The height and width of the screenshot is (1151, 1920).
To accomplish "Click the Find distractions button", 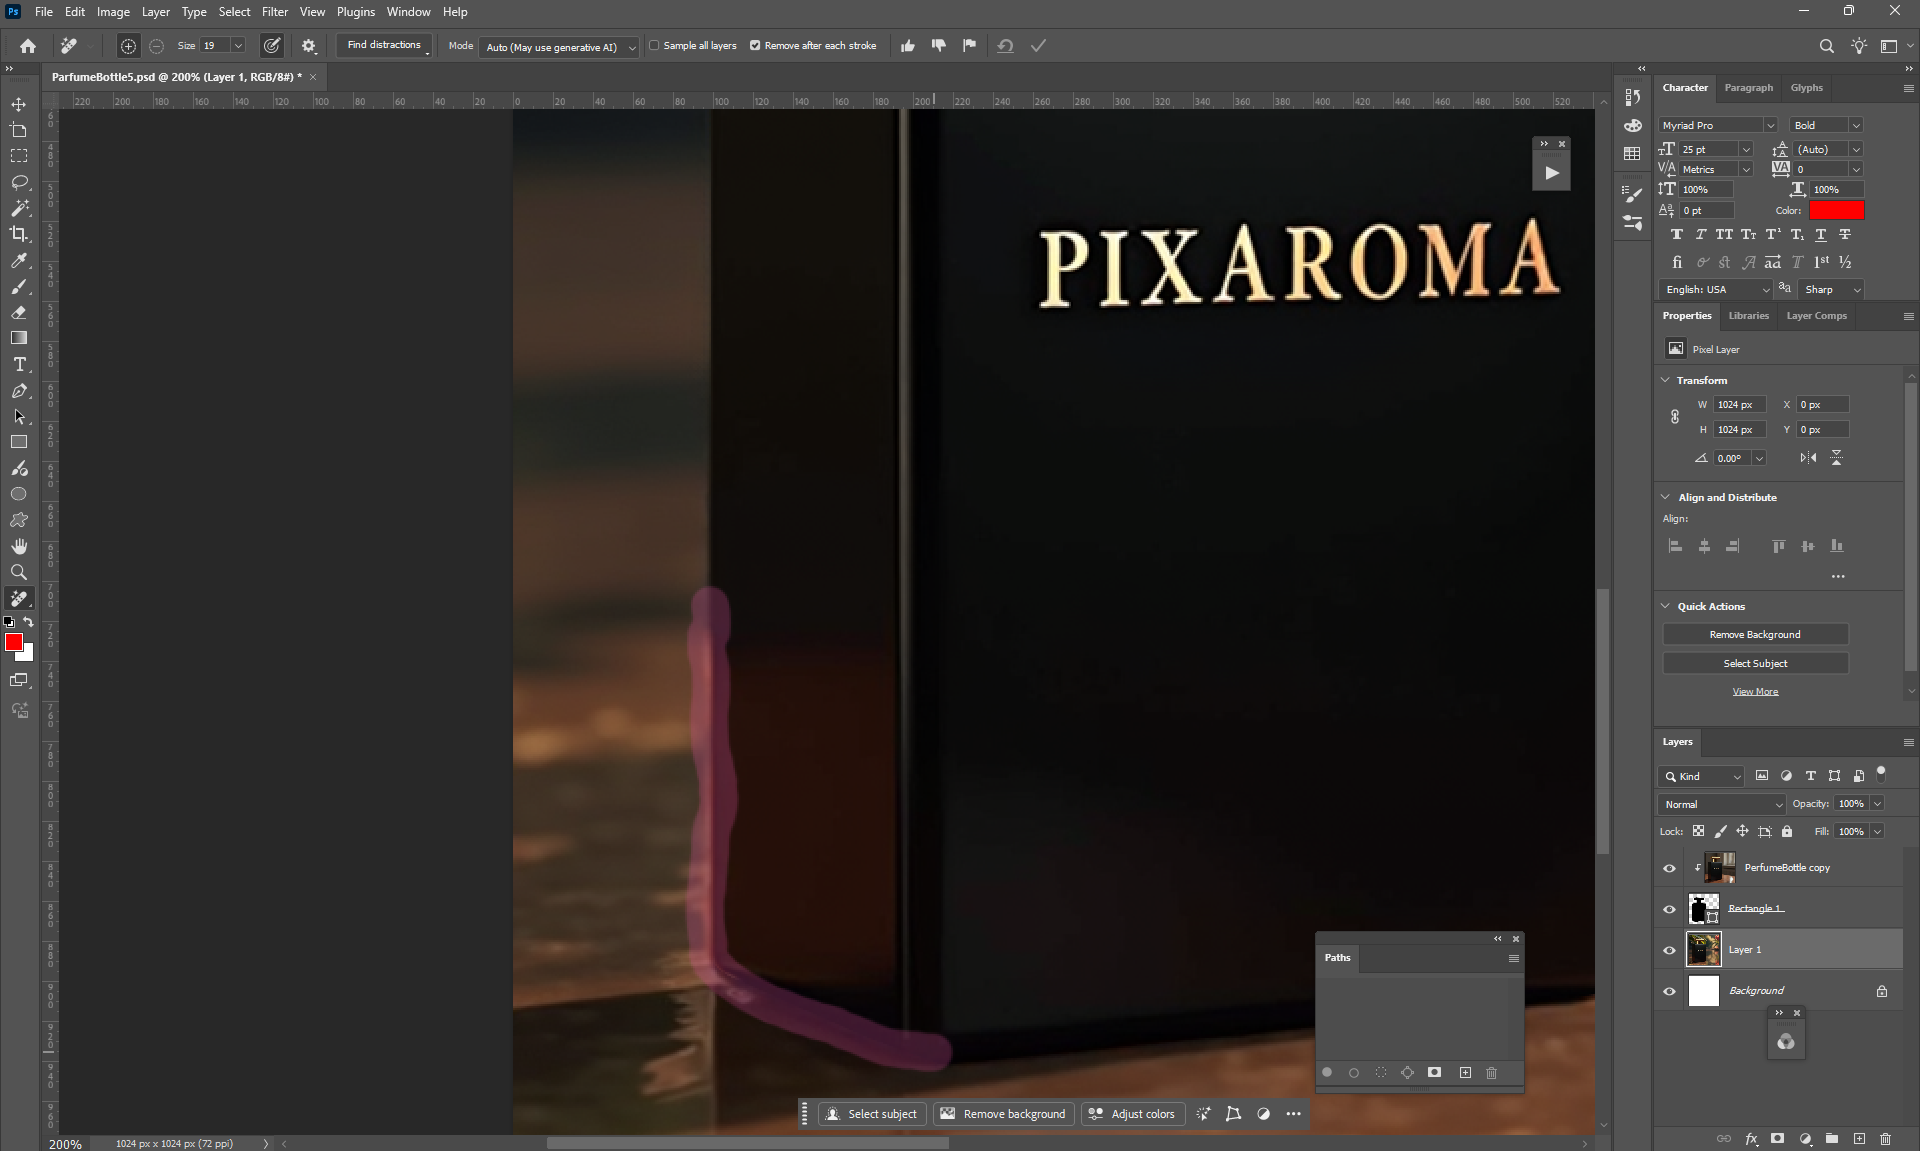I will pyautogui.click(x=384, y=45).
